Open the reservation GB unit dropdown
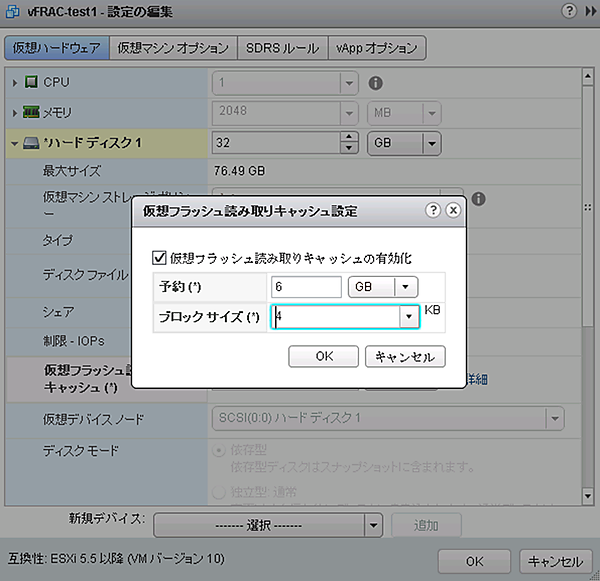Image resolution: width=600 pixels, height=581 pixels. pyautogui.click(x=407, y=287)
